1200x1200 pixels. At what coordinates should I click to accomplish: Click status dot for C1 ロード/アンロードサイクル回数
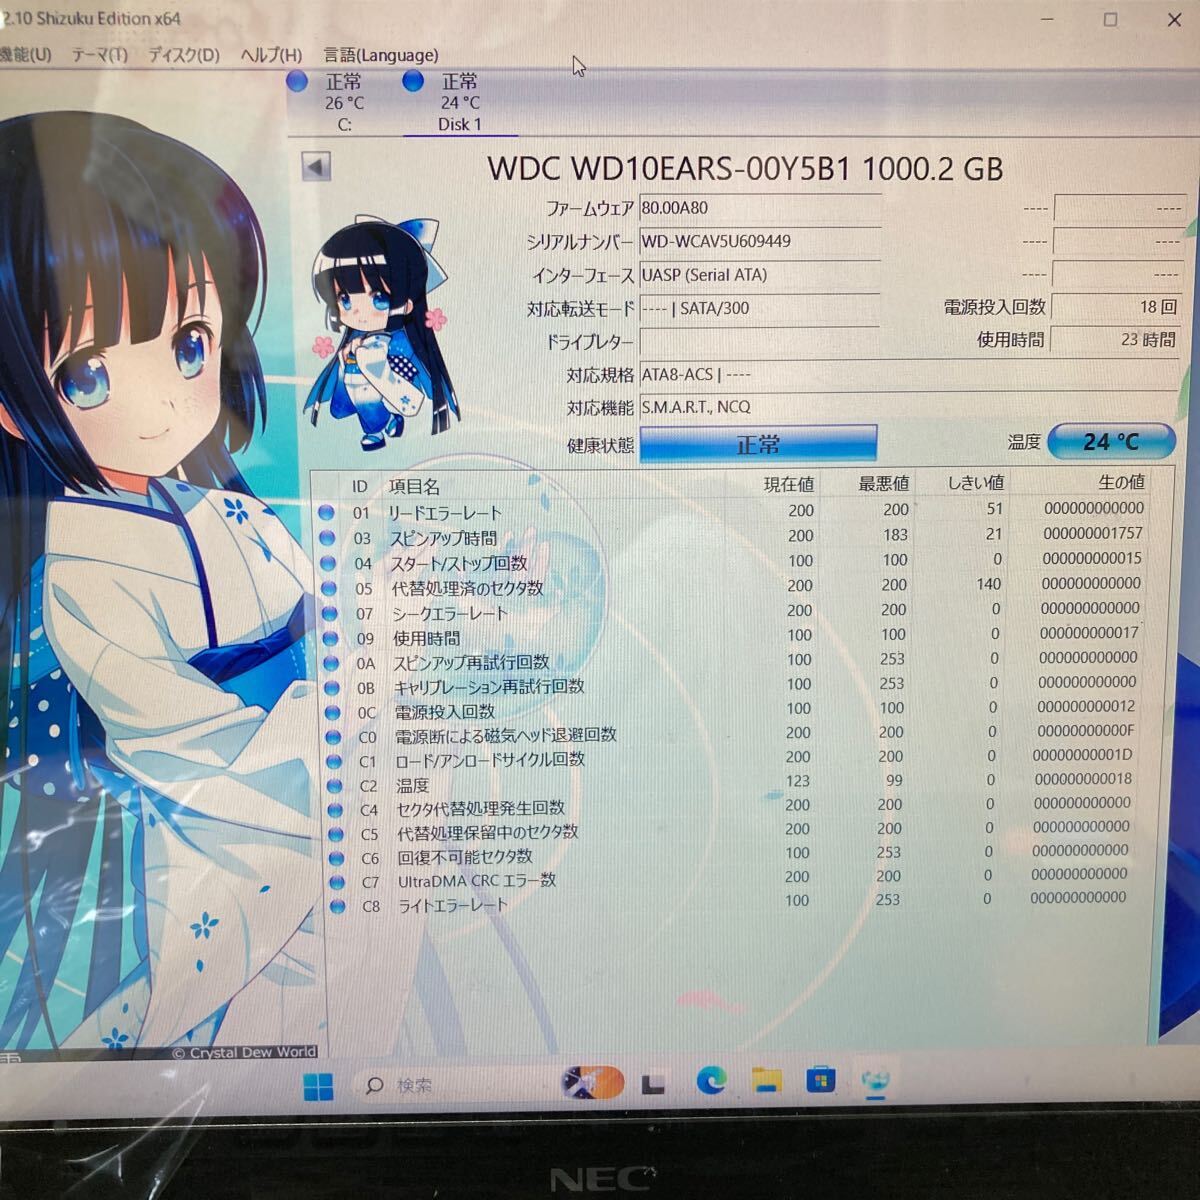click(334, 761)
